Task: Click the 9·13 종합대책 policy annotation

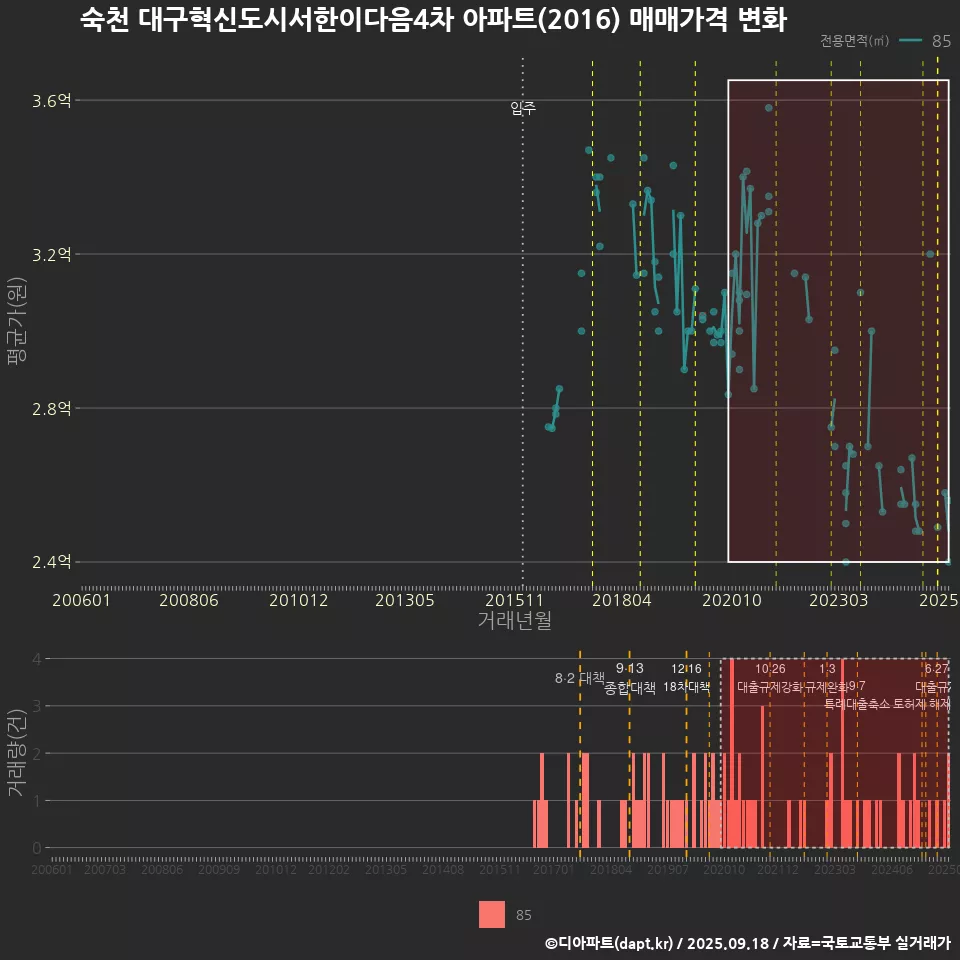Action: [629, 678]
